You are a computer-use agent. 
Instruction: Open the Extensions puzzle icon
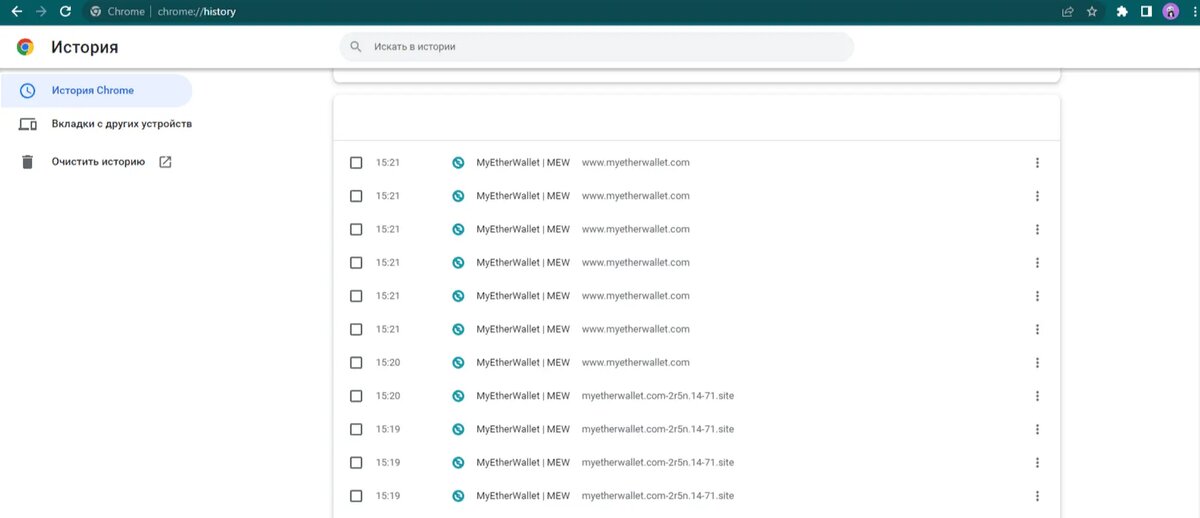1122,12
